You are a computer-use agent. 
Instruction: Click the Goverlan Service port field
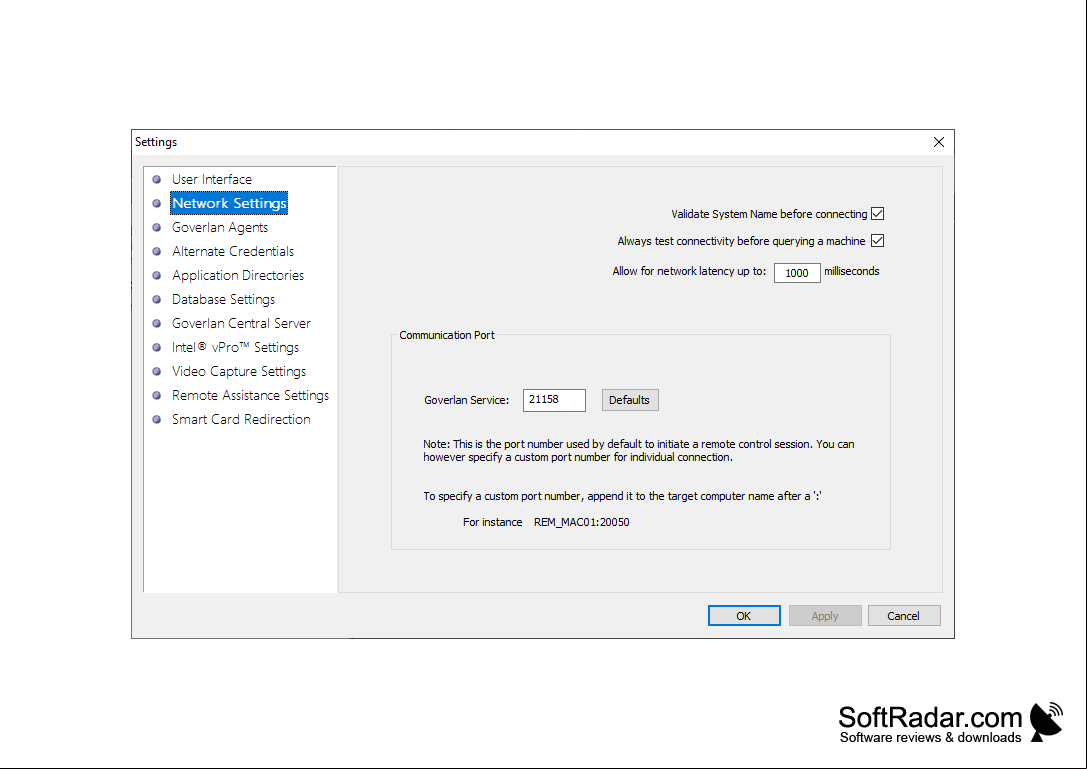pos(554,400)
